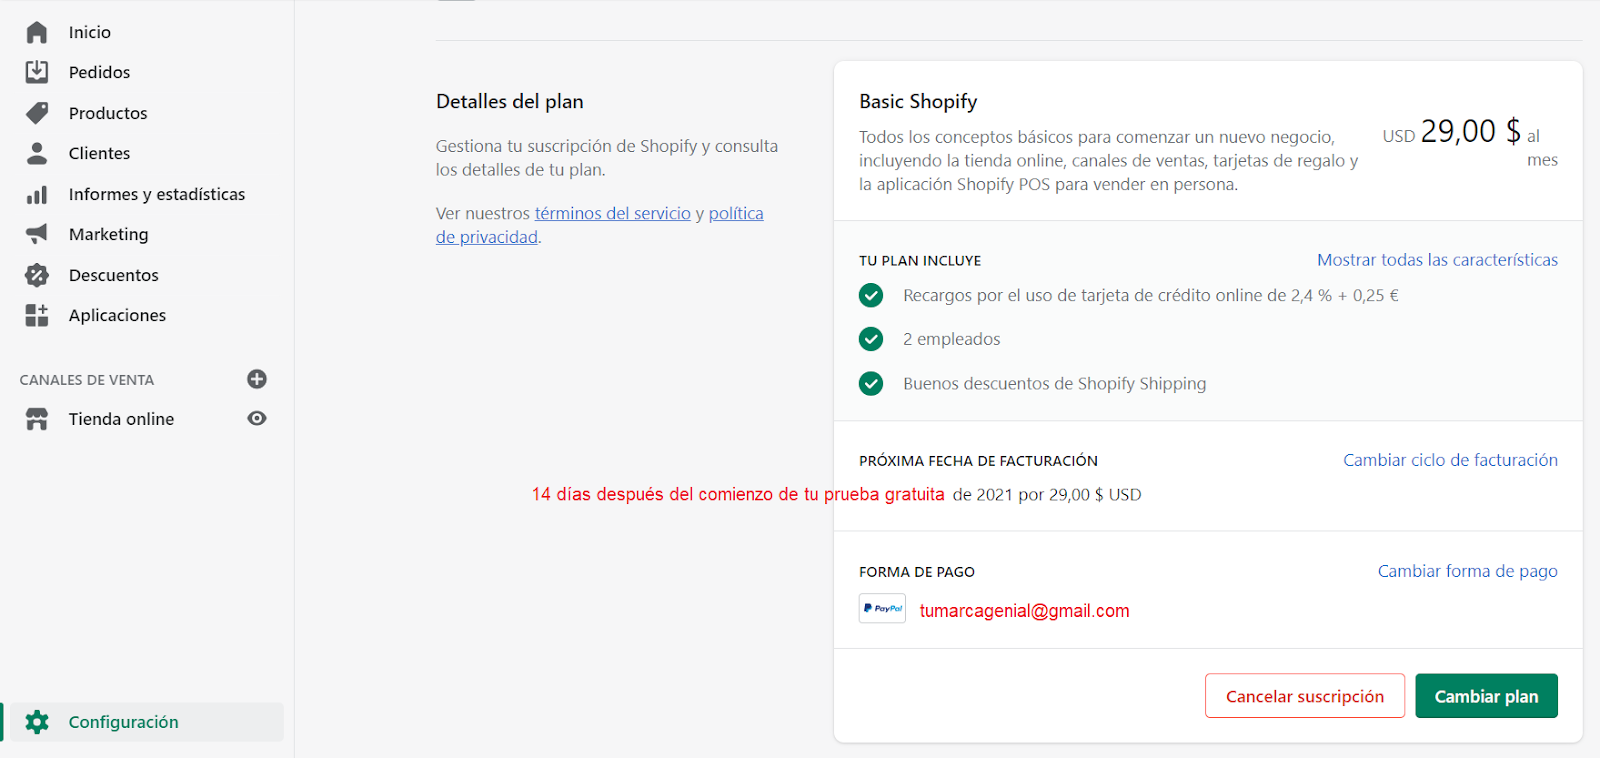Screen dimensions: 1600x758
Task: Click the Tienda online storefront icon
Action: tap(37, 419)
